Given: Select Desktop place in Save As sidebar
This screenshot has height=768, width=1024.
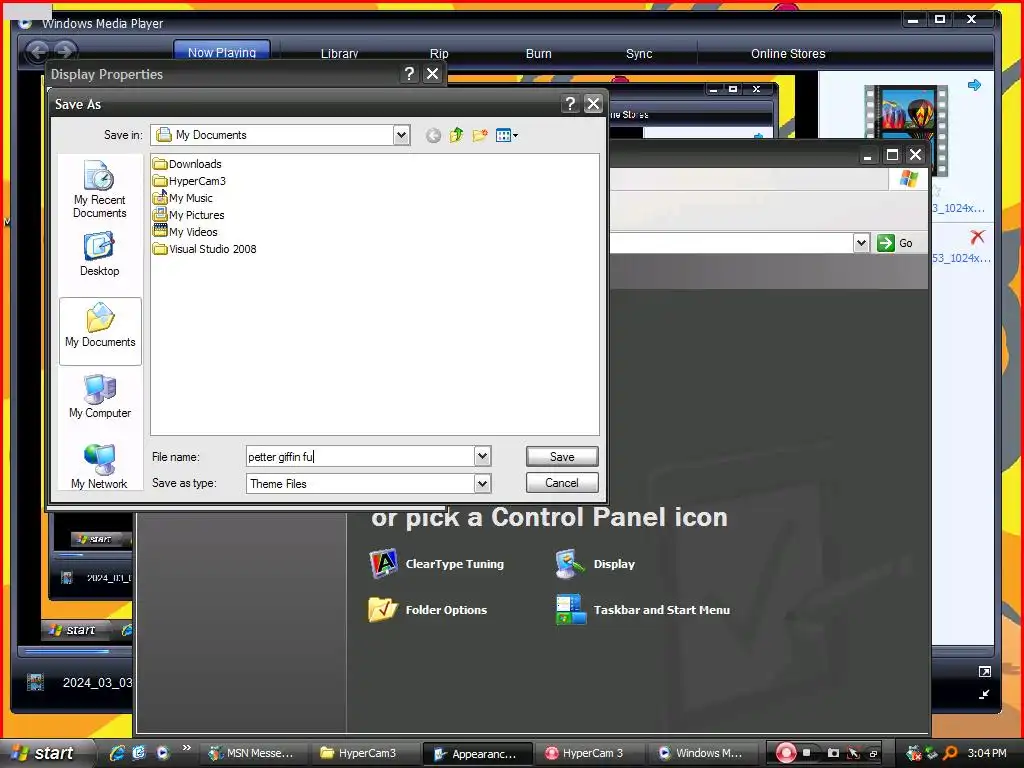Looking at the screenshot, I should 99,254.
